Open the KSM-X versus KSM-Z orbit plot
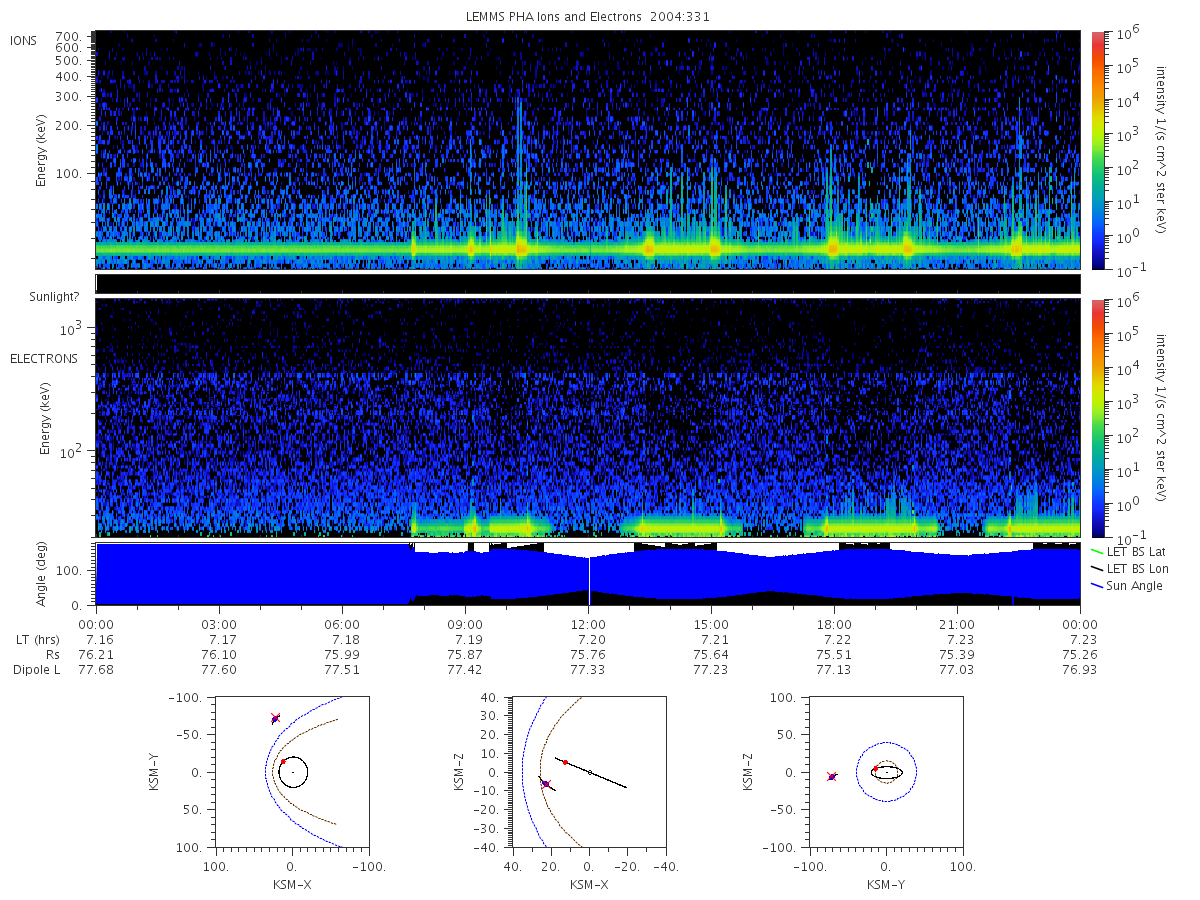 tap(589, 772)
